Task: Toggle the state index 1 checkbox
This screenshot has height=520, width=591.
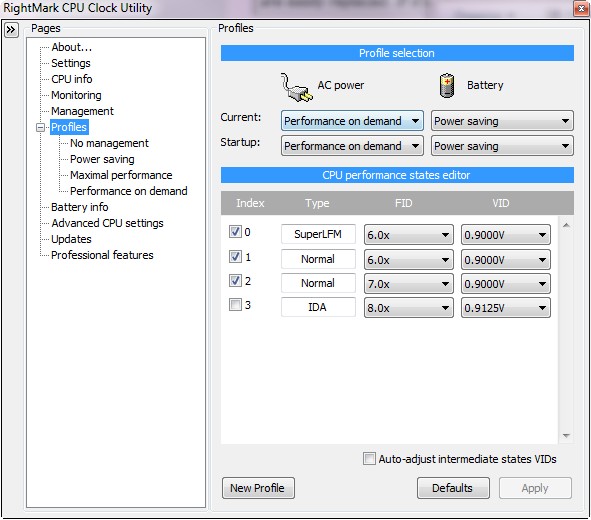Action: coord(235,257)
